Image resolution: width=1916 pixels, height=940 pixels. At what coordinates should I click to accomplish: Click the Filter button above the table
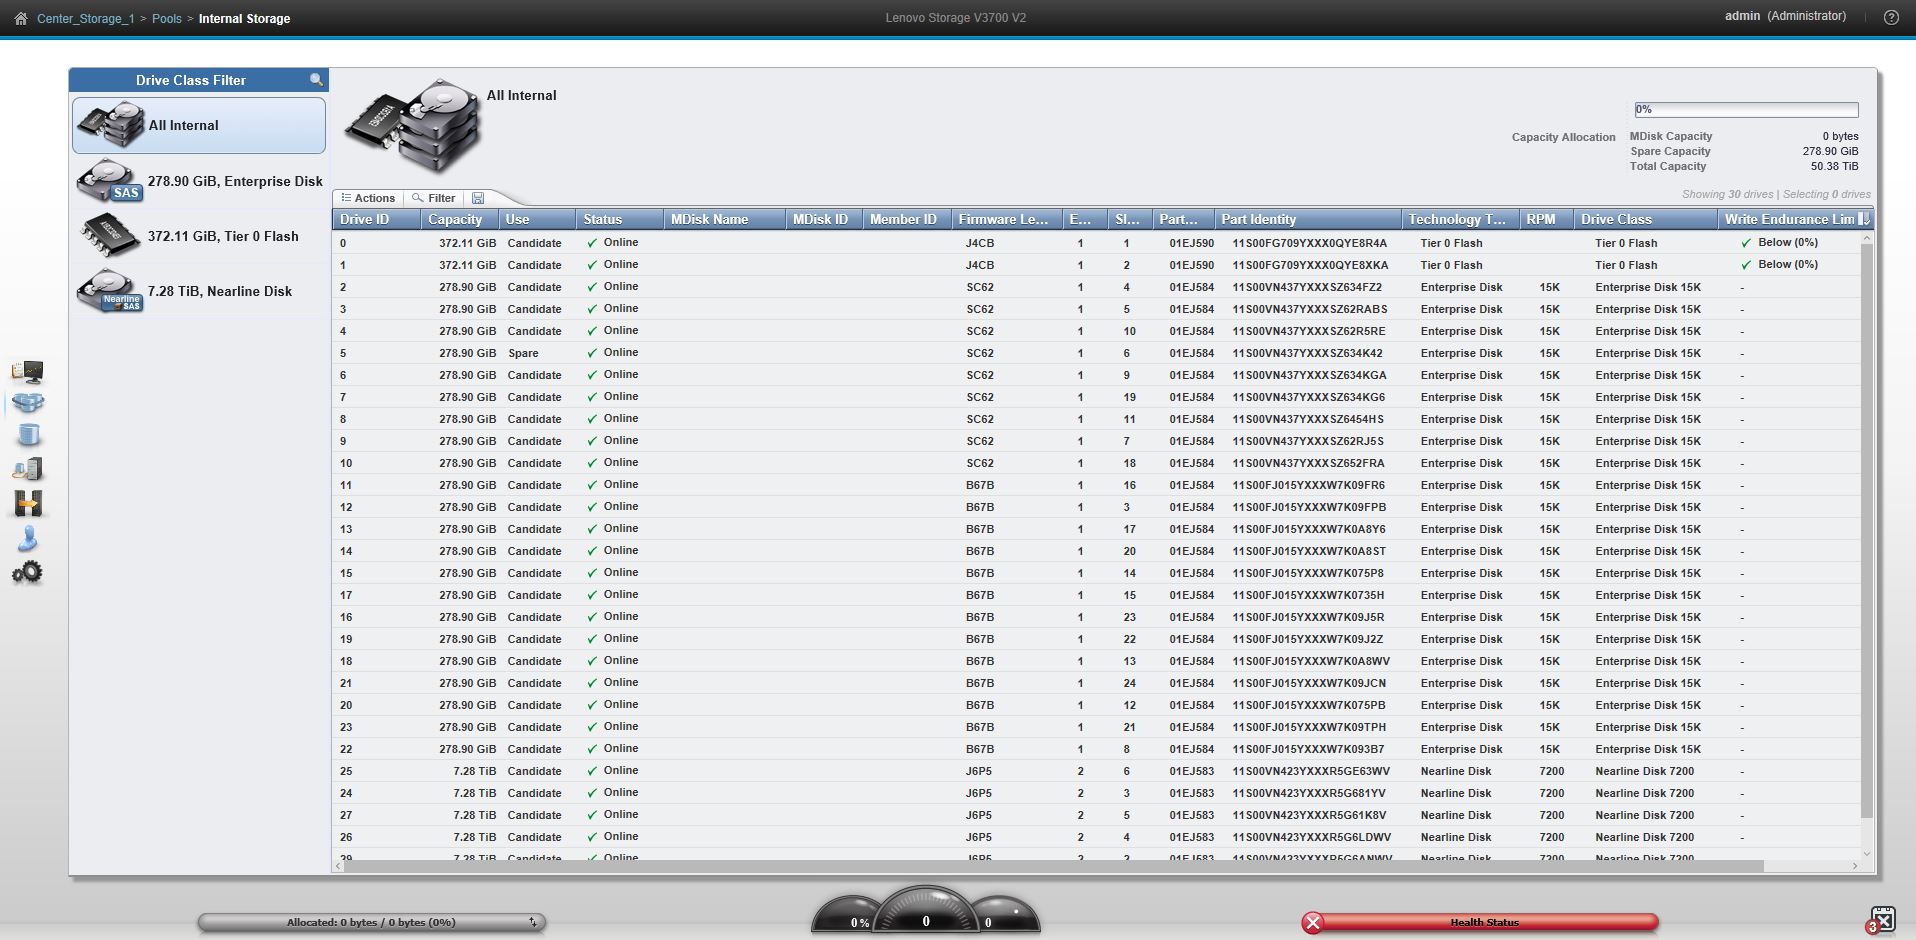point(434,198)
